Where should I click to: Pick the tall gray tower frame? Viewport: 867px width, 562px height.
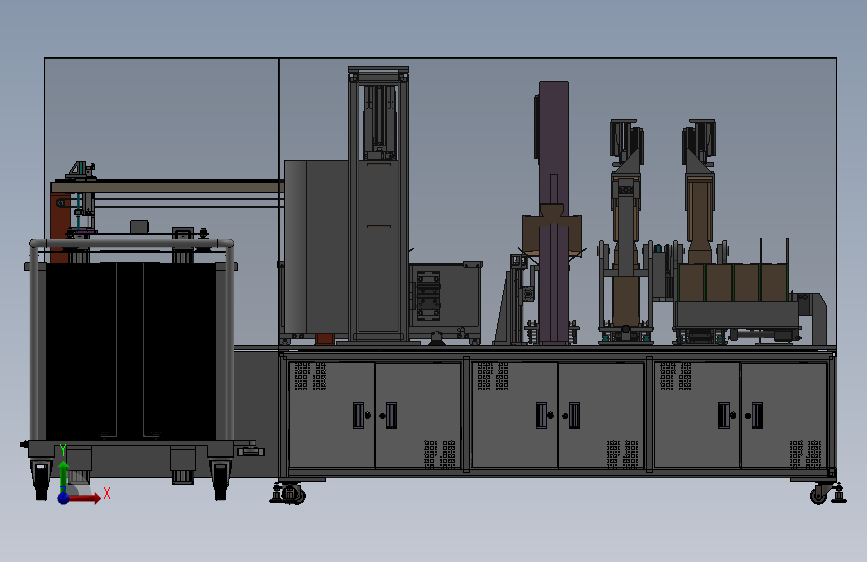tap(379, 204)
